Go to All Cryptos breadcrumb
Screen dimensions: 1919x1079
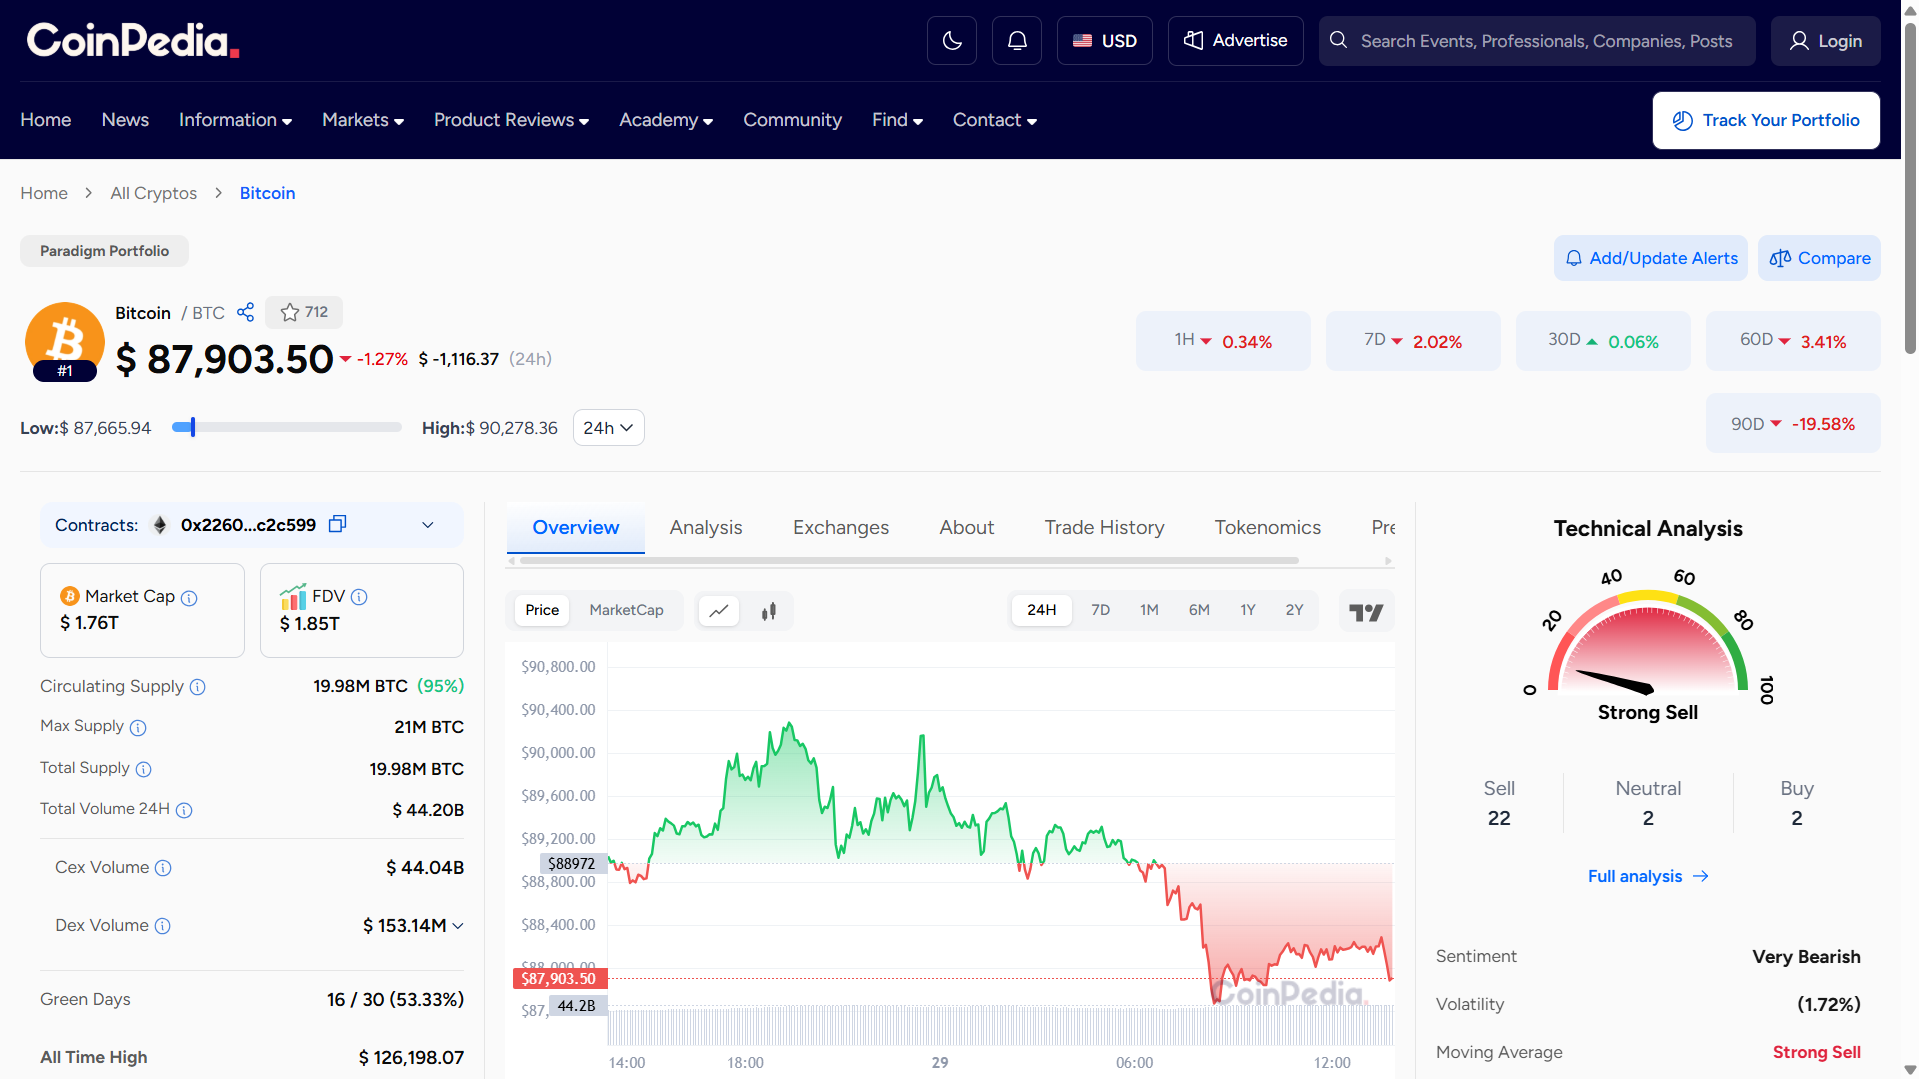point(153,193)
